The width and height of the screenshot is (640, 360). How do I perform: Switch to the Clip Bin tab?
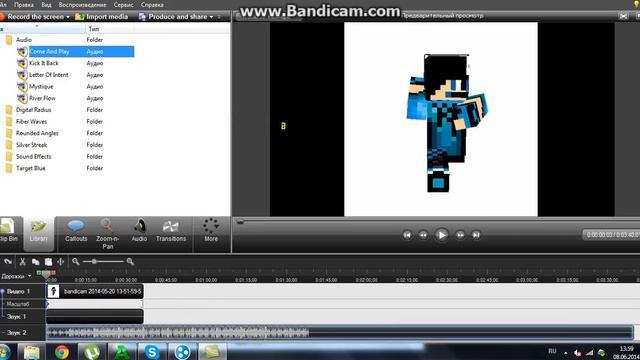point(8,231)
